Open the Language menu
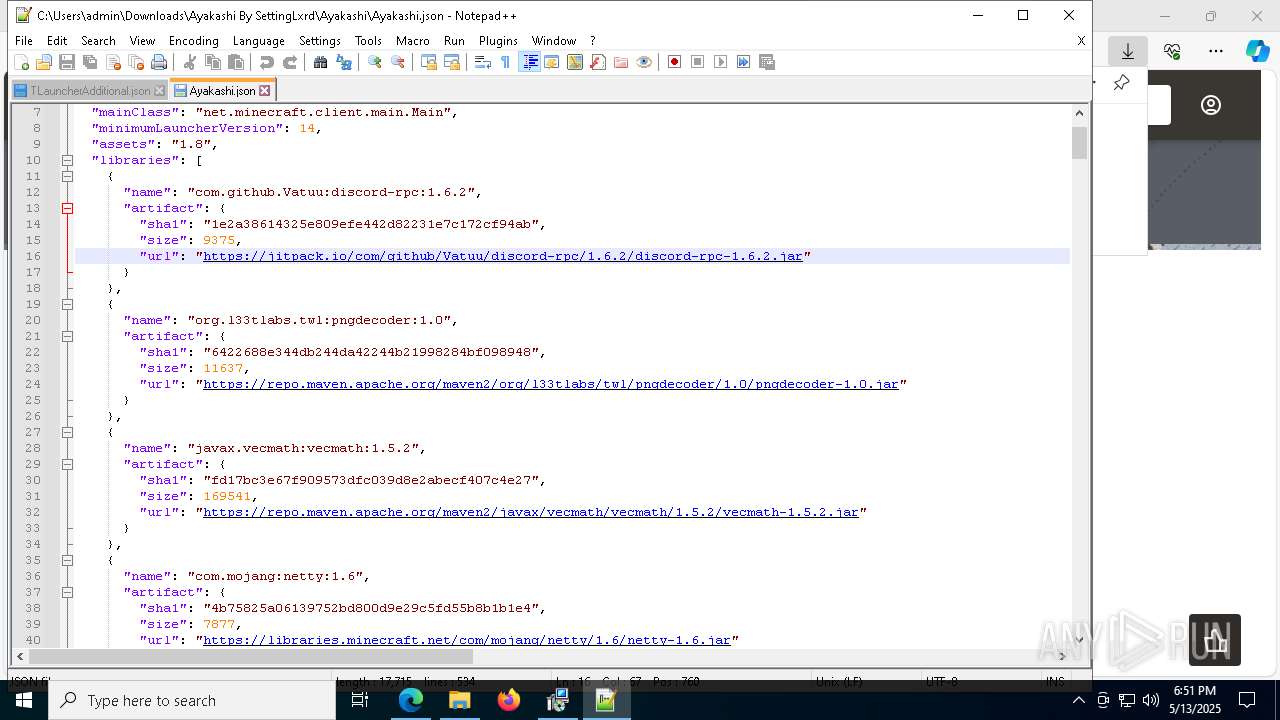Image resolution: width=1280 pixels, height=720 pixels. [258, 41]
